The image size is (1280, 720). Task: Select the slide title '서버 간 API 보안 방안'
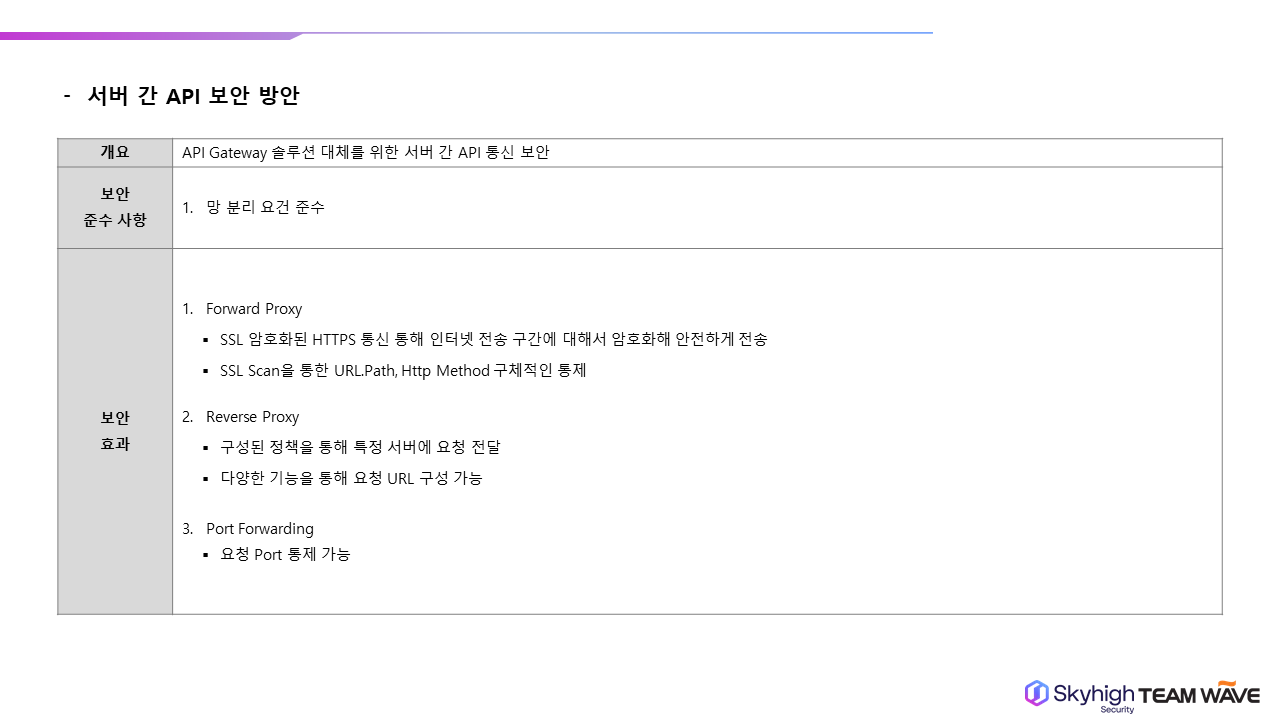(x=193, y=96)
